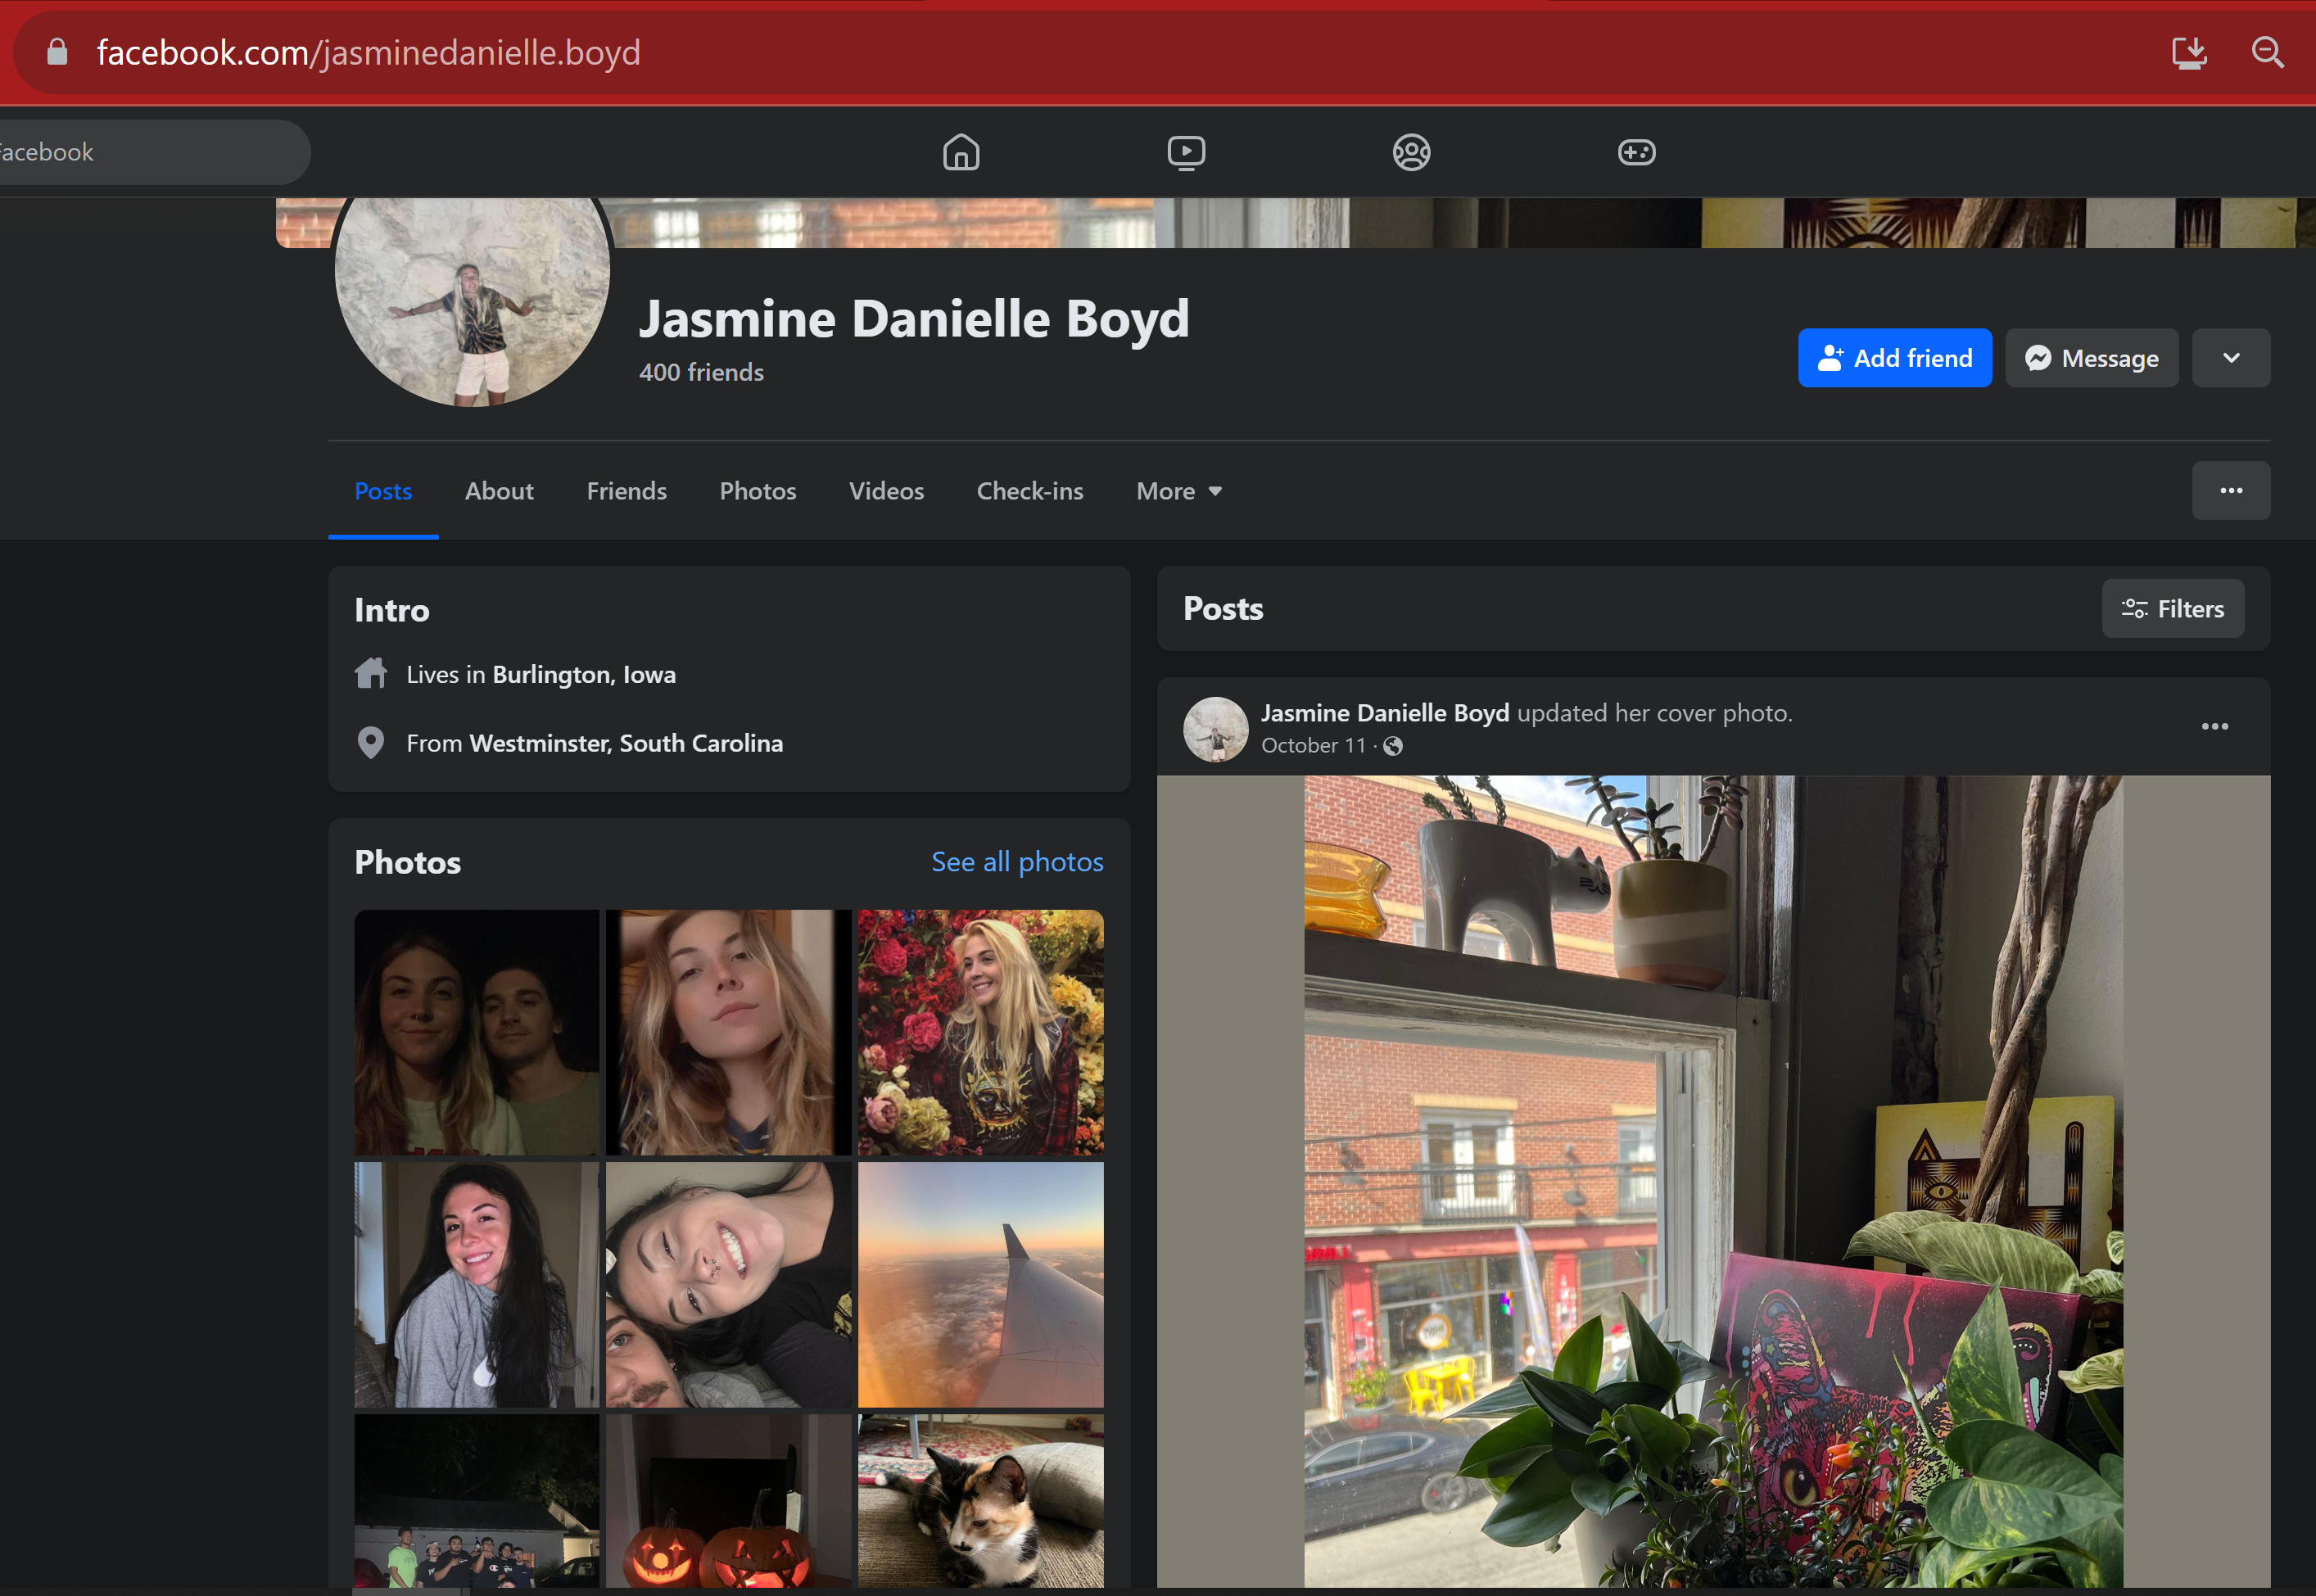Open the profile three-dot options menu
The height and width of the screenshot is (1596, 2316).
tap(2230, 491)
